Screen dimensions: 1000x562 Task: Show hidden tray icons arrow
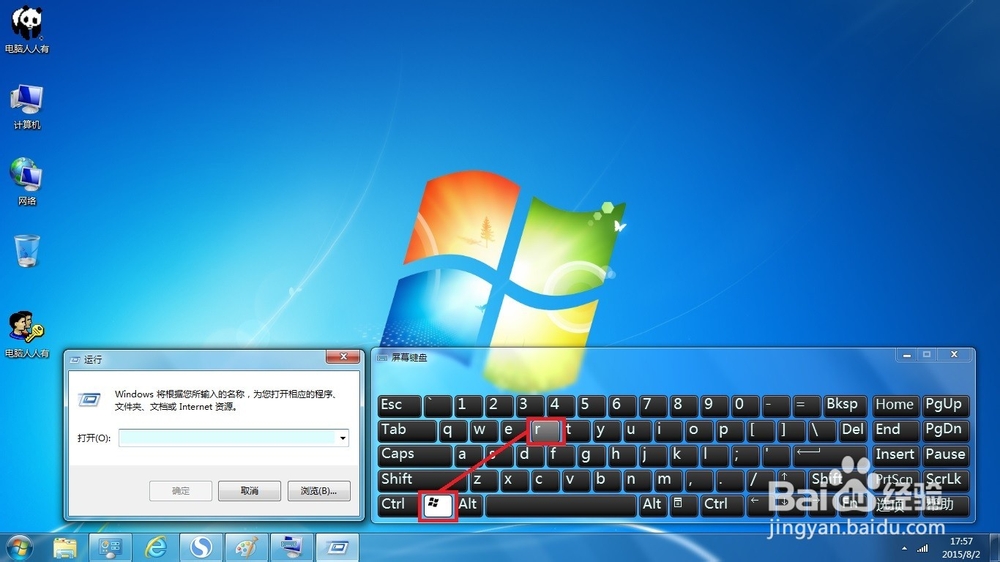coord(904,549)
